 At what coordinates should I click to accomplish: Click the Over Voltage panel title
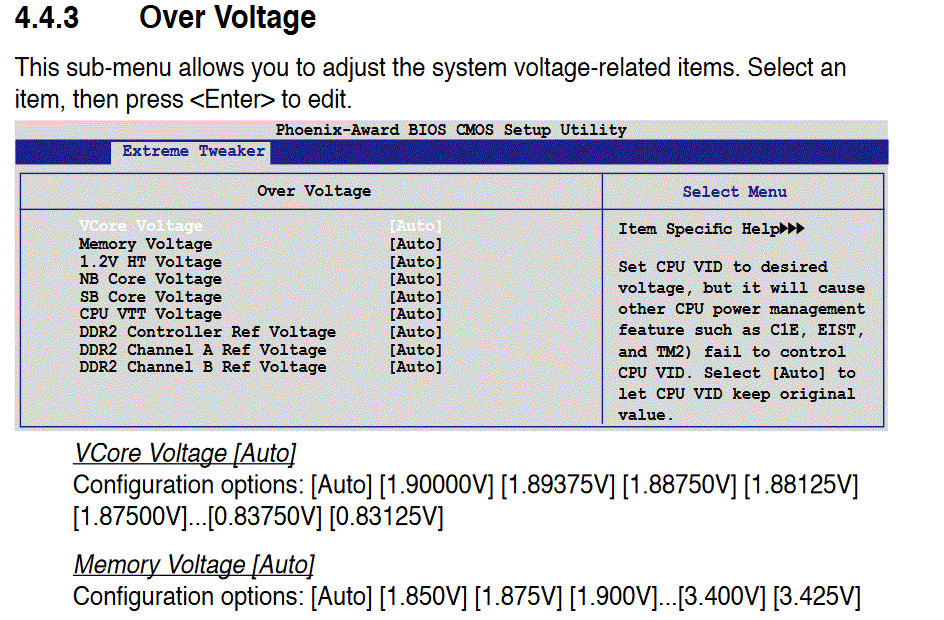[314, 191]
